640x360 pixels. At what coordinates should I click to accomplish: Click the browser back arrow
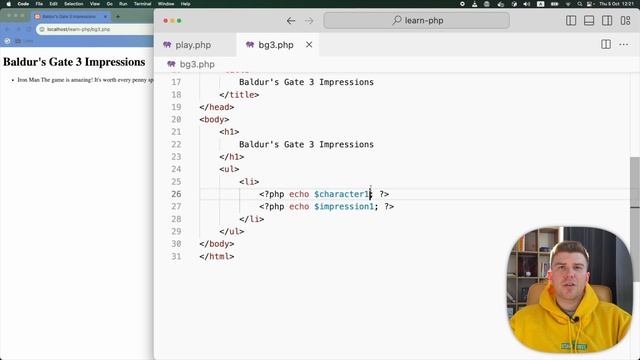click(x=7, y=29)
